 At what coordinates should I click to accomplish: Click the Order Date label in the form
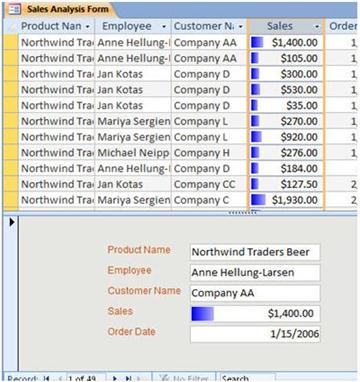point(131,332)
